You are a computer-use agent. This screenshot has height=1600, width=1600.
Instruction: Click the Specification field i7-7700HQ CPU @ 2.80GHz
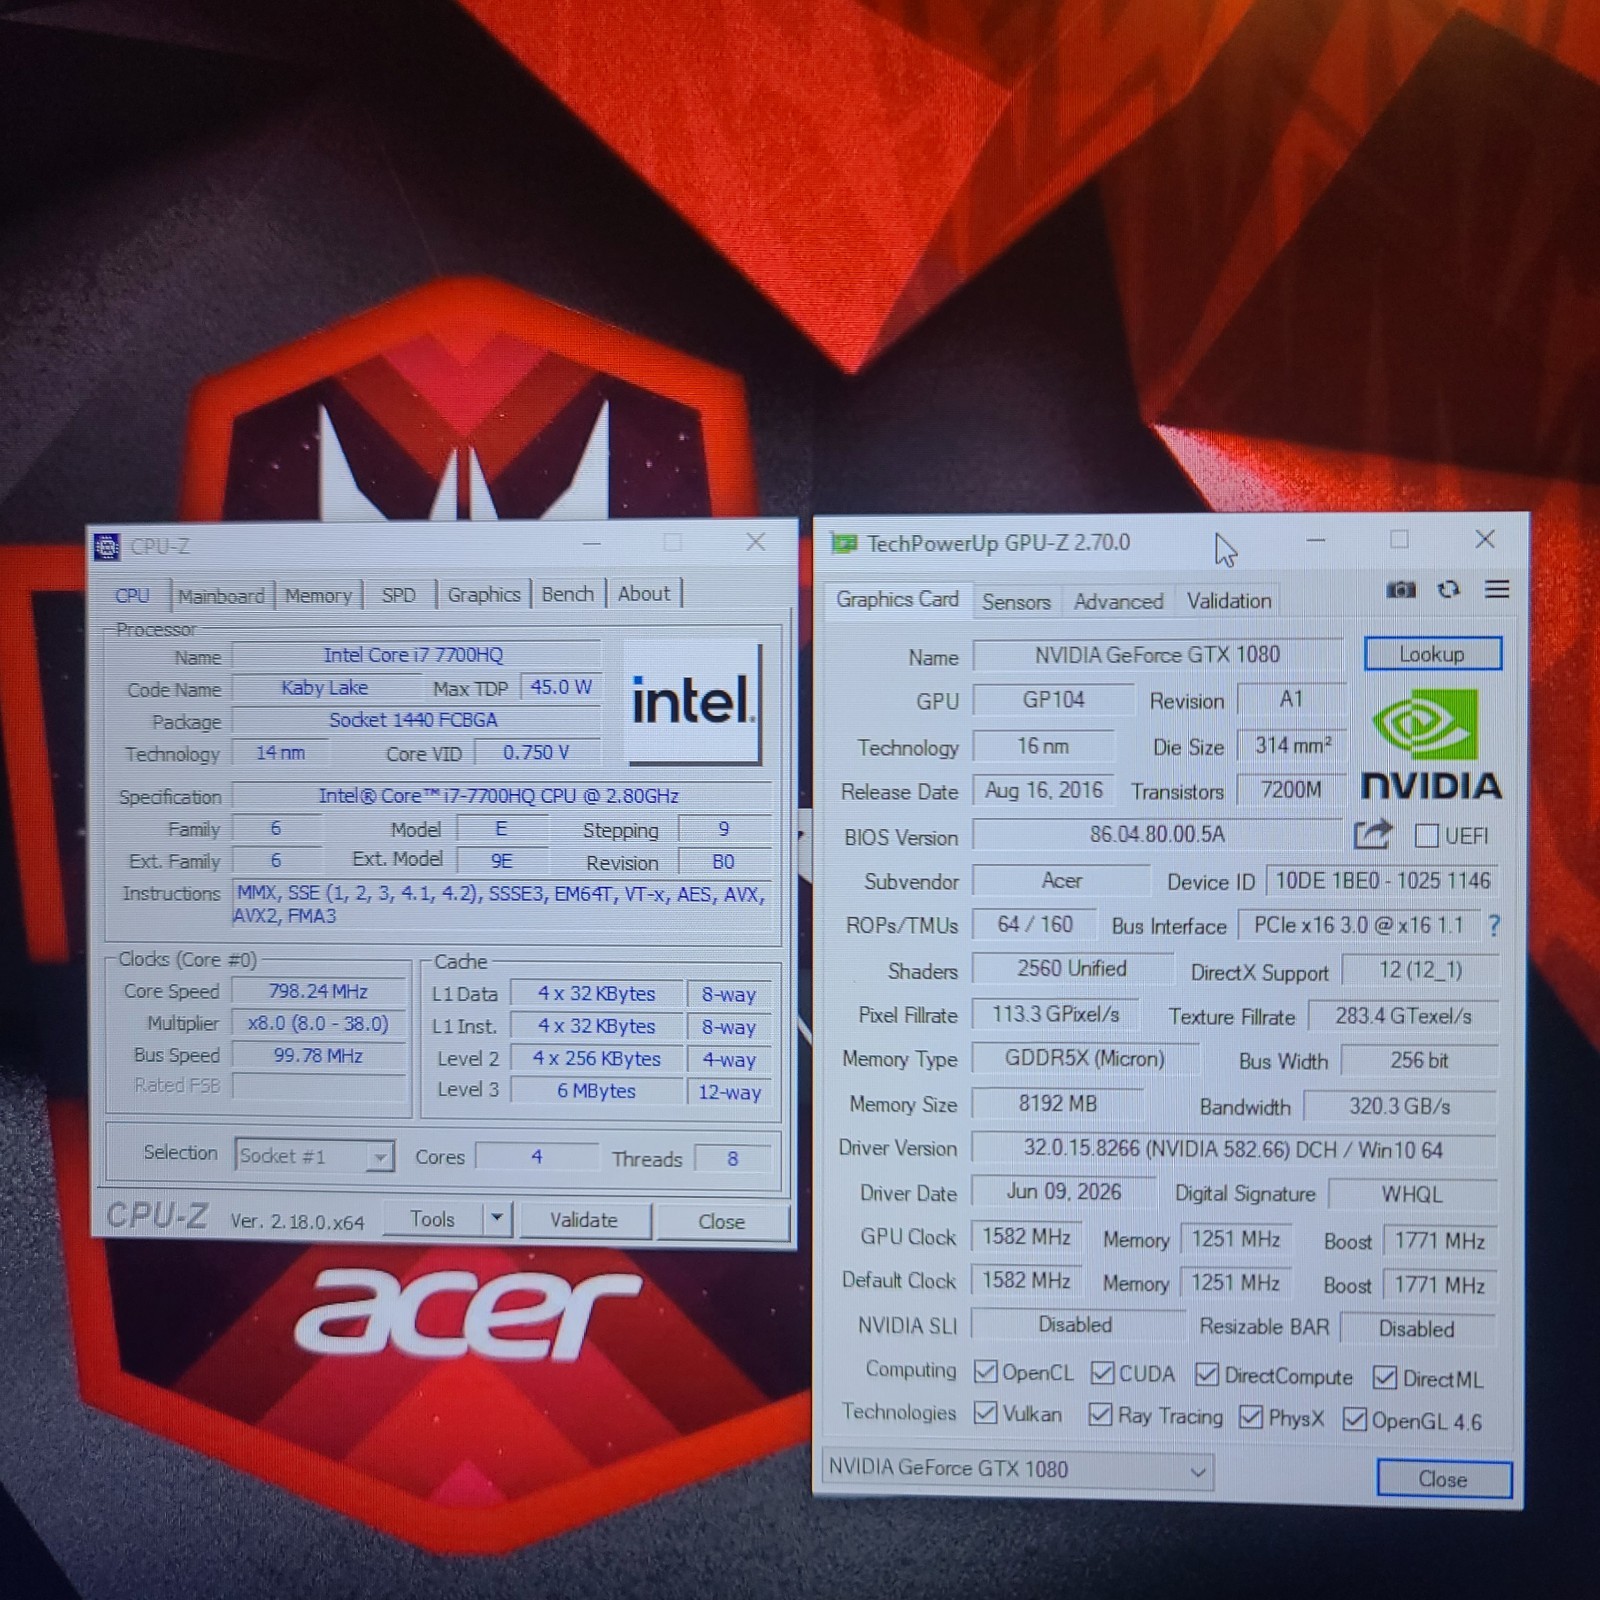pyautogui.click(x=500, y=796)
